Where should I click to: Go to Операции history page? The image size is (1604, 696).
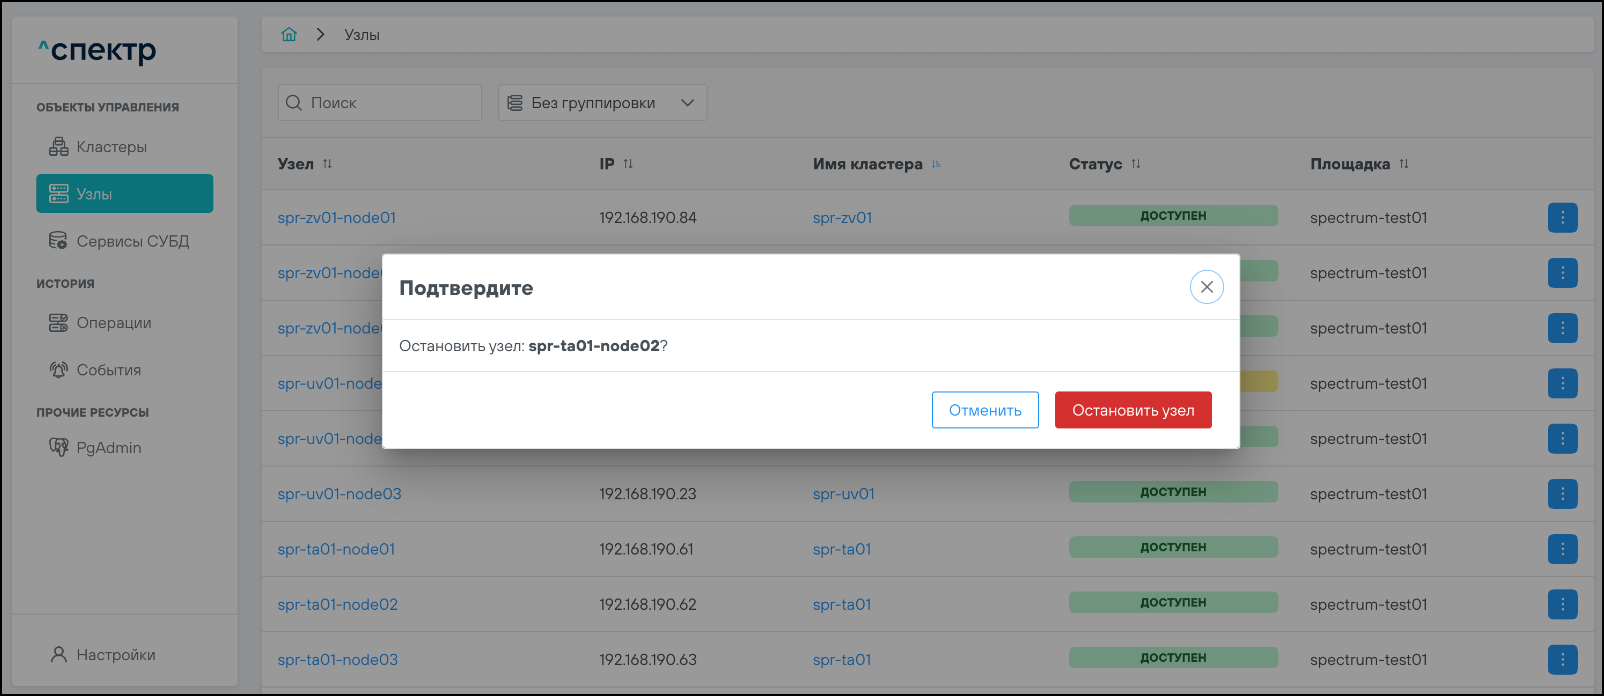[113, 323]
